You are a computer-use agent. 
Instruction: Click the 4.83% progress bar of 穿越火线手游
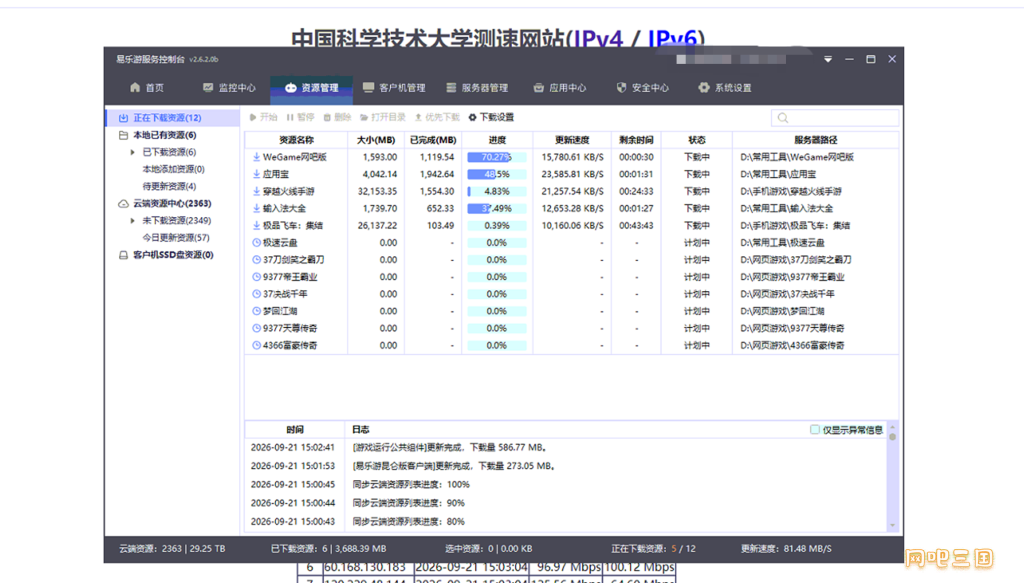[497, 191]
